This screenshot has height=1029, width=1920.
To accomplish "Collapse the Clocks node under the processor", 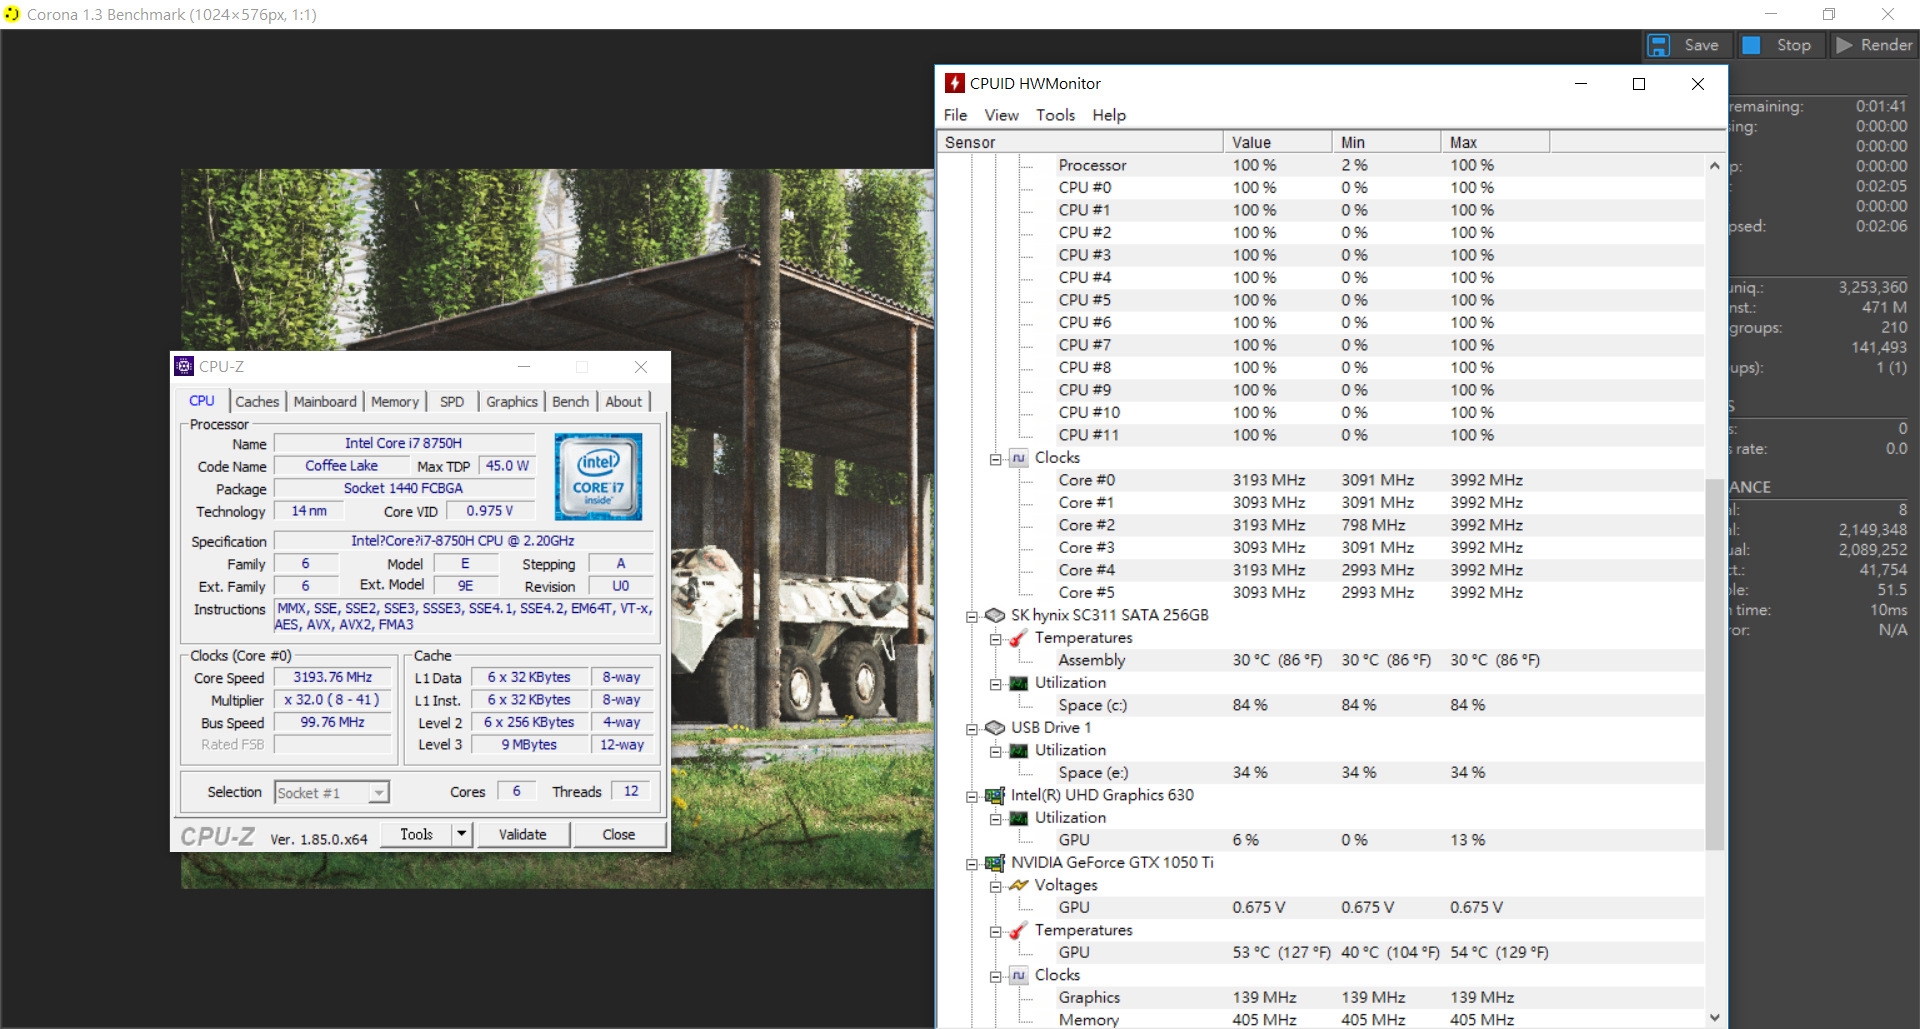I will click(x=996, y=459).
